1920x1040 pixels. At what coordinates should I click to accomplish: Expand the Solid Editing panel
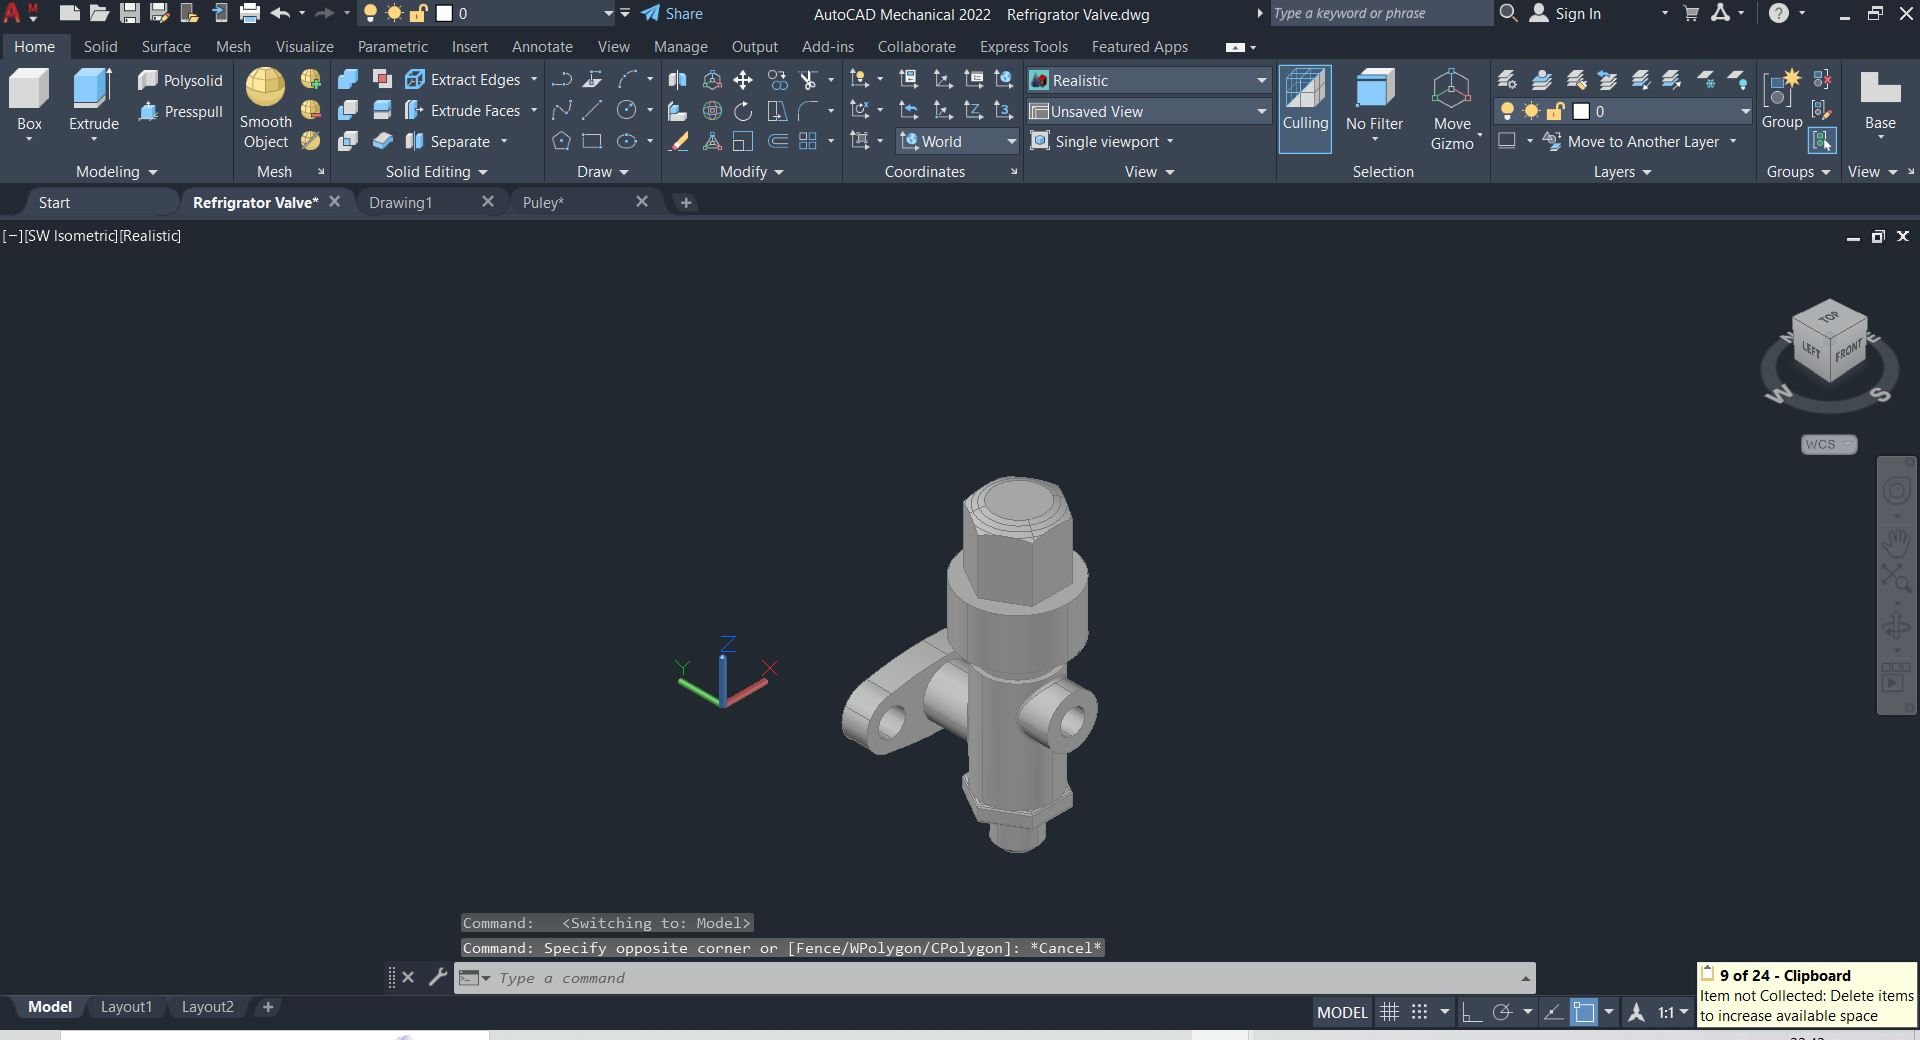pos(437,172)
